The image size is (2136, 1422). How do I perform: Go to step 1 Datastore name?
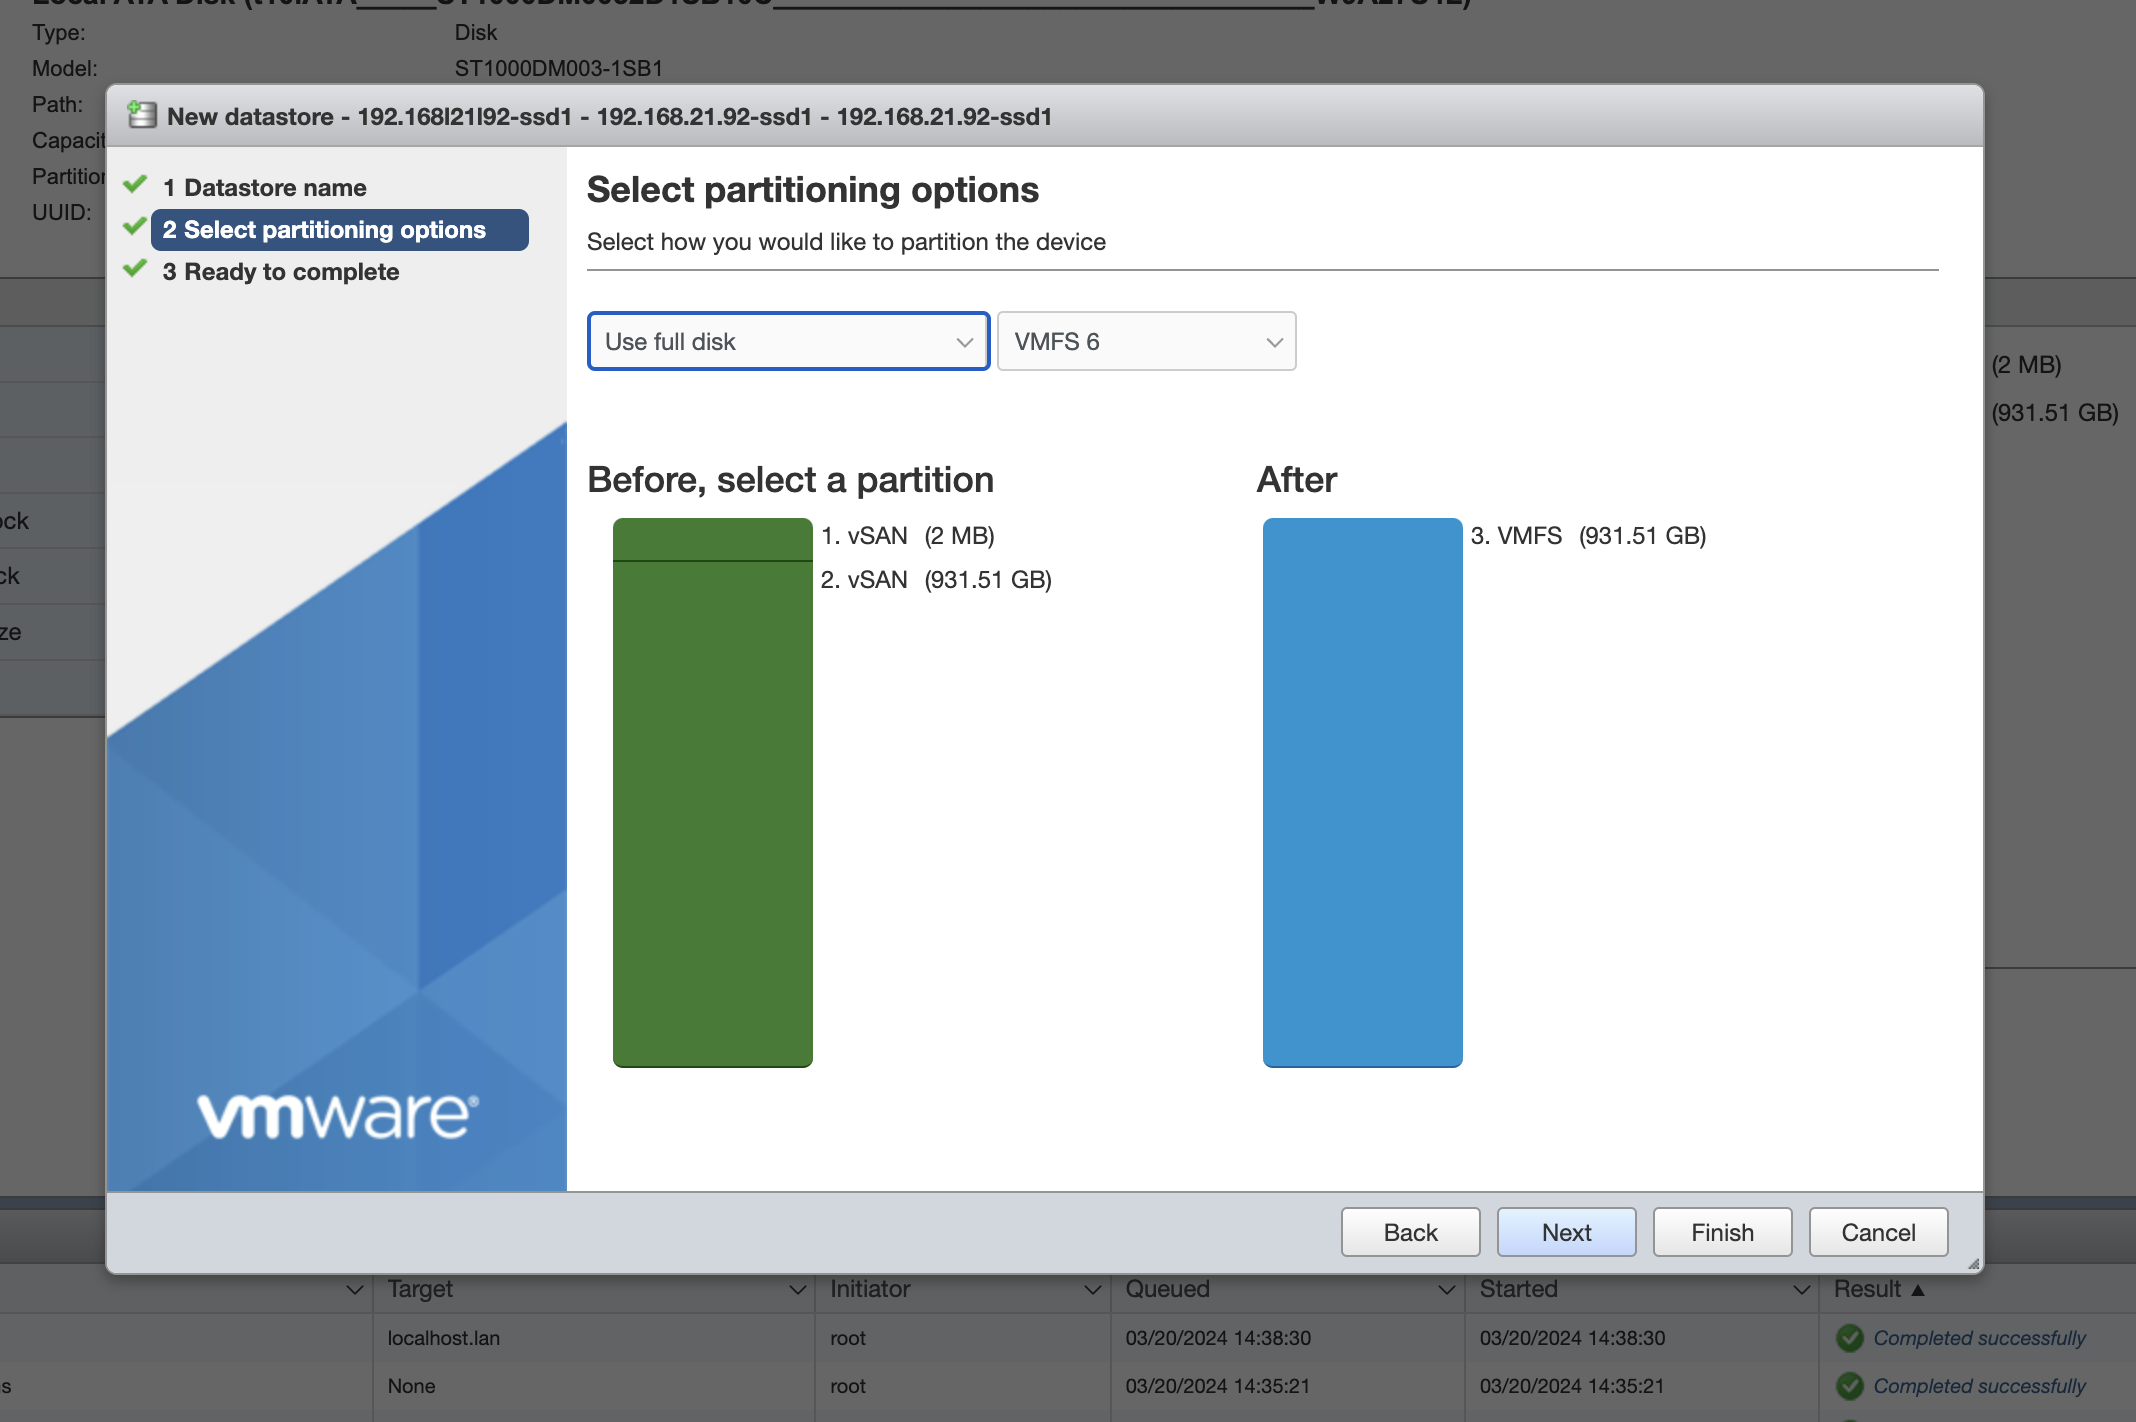pyautogui.click(x=265, y=188)
